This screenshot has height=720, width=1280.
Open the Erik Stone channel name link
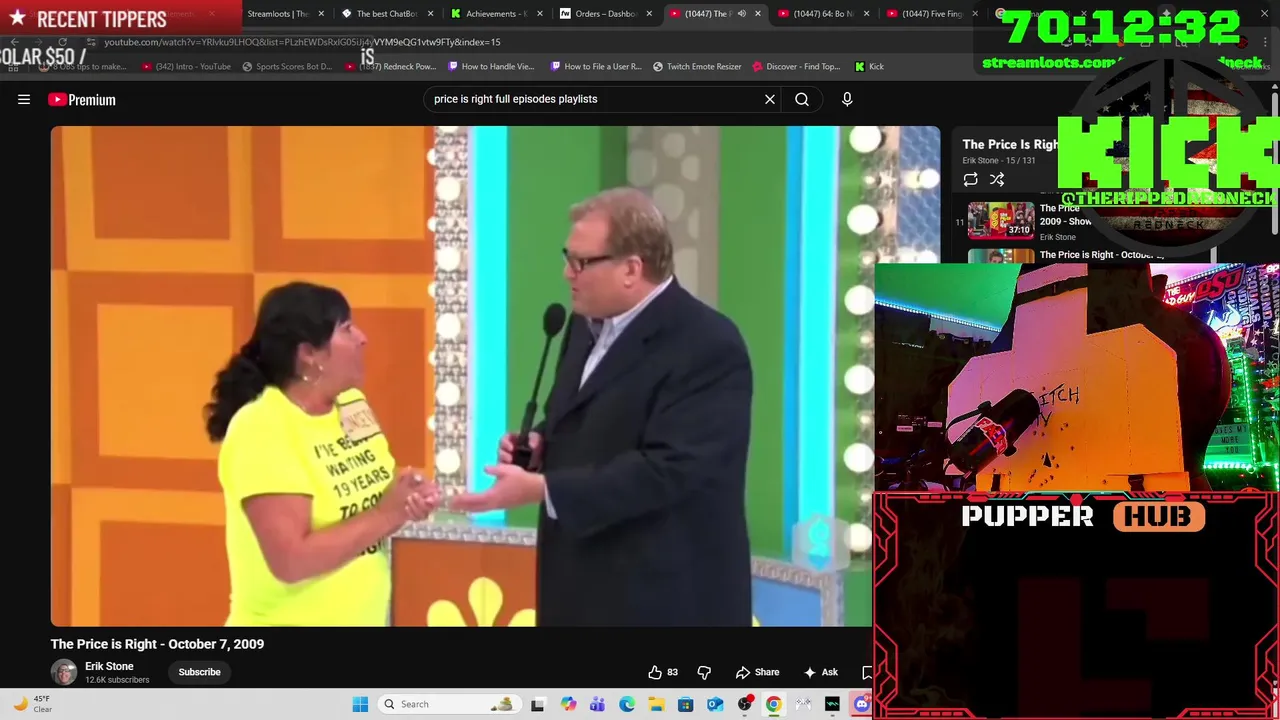click(x=109, y=666)
